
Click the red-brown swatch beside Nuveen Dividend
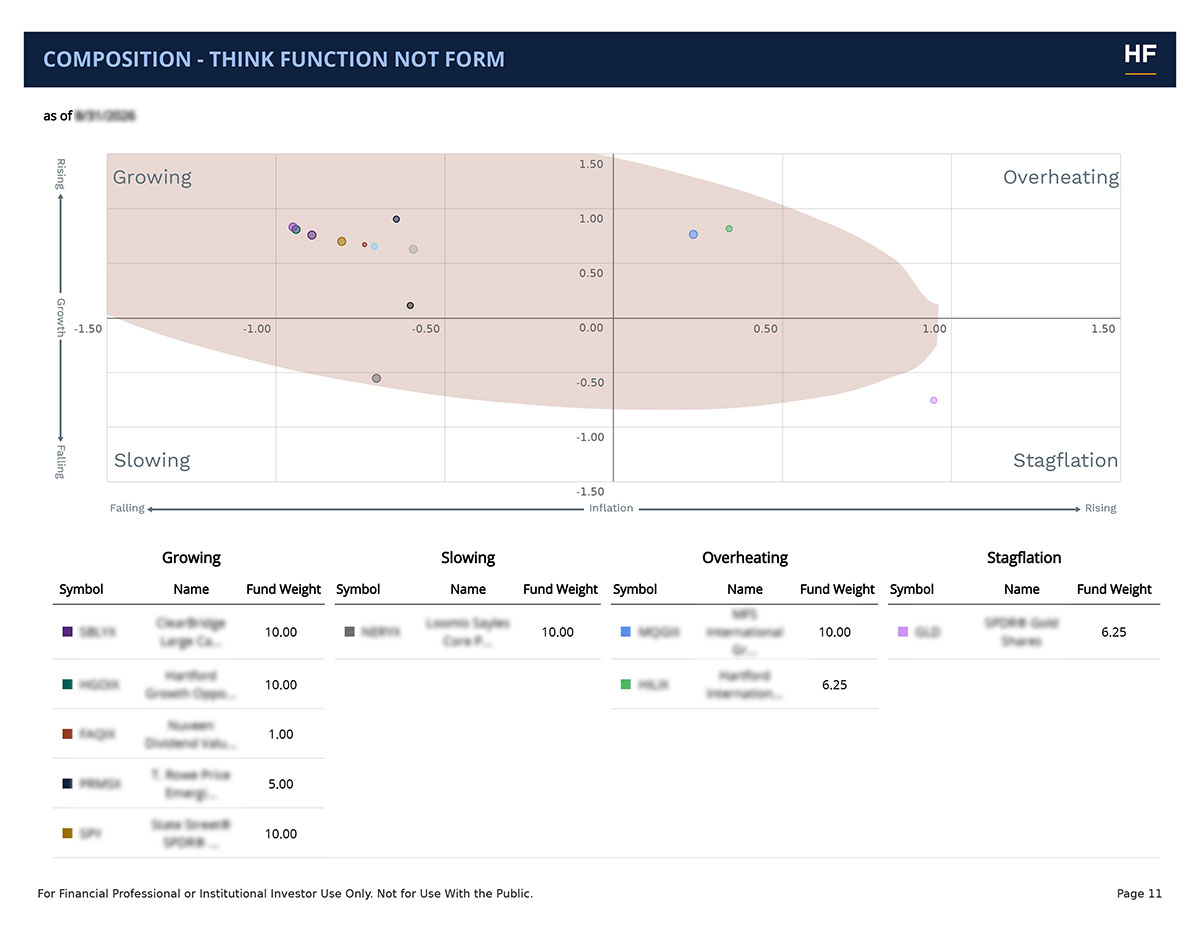(x=67, y=734)
